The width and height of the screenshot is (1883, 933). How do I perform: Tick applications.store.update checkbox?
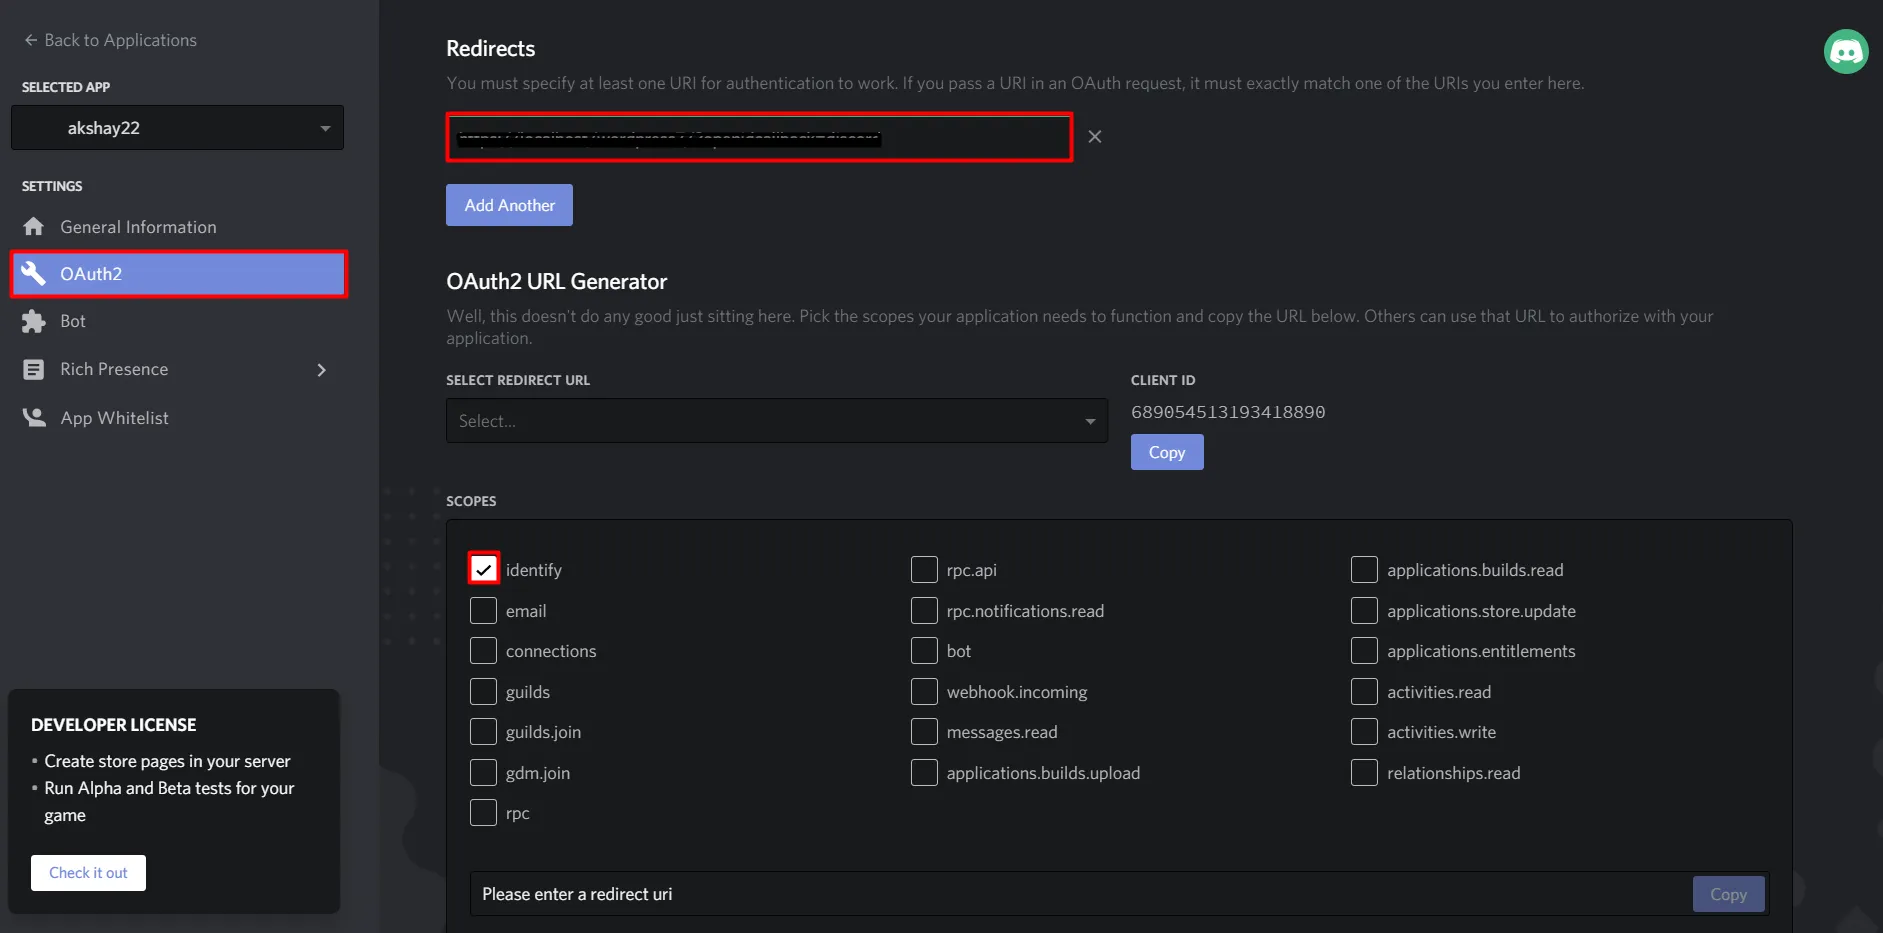pyautogui.click(x=1364, y=610)
